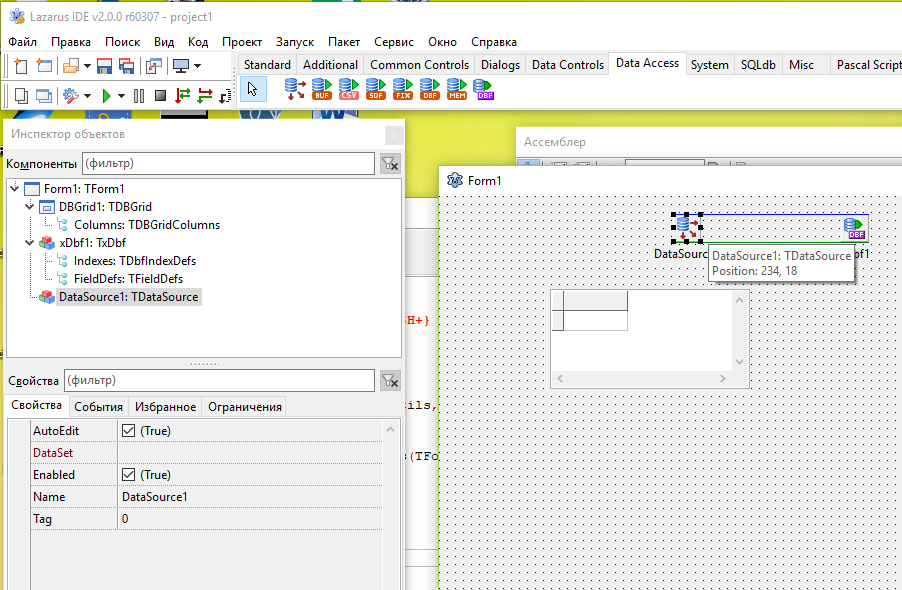The height and width of the screenshot is (590, 902).
Task: Switch to the Standard palette tab
Action: (x=267, y=65)
